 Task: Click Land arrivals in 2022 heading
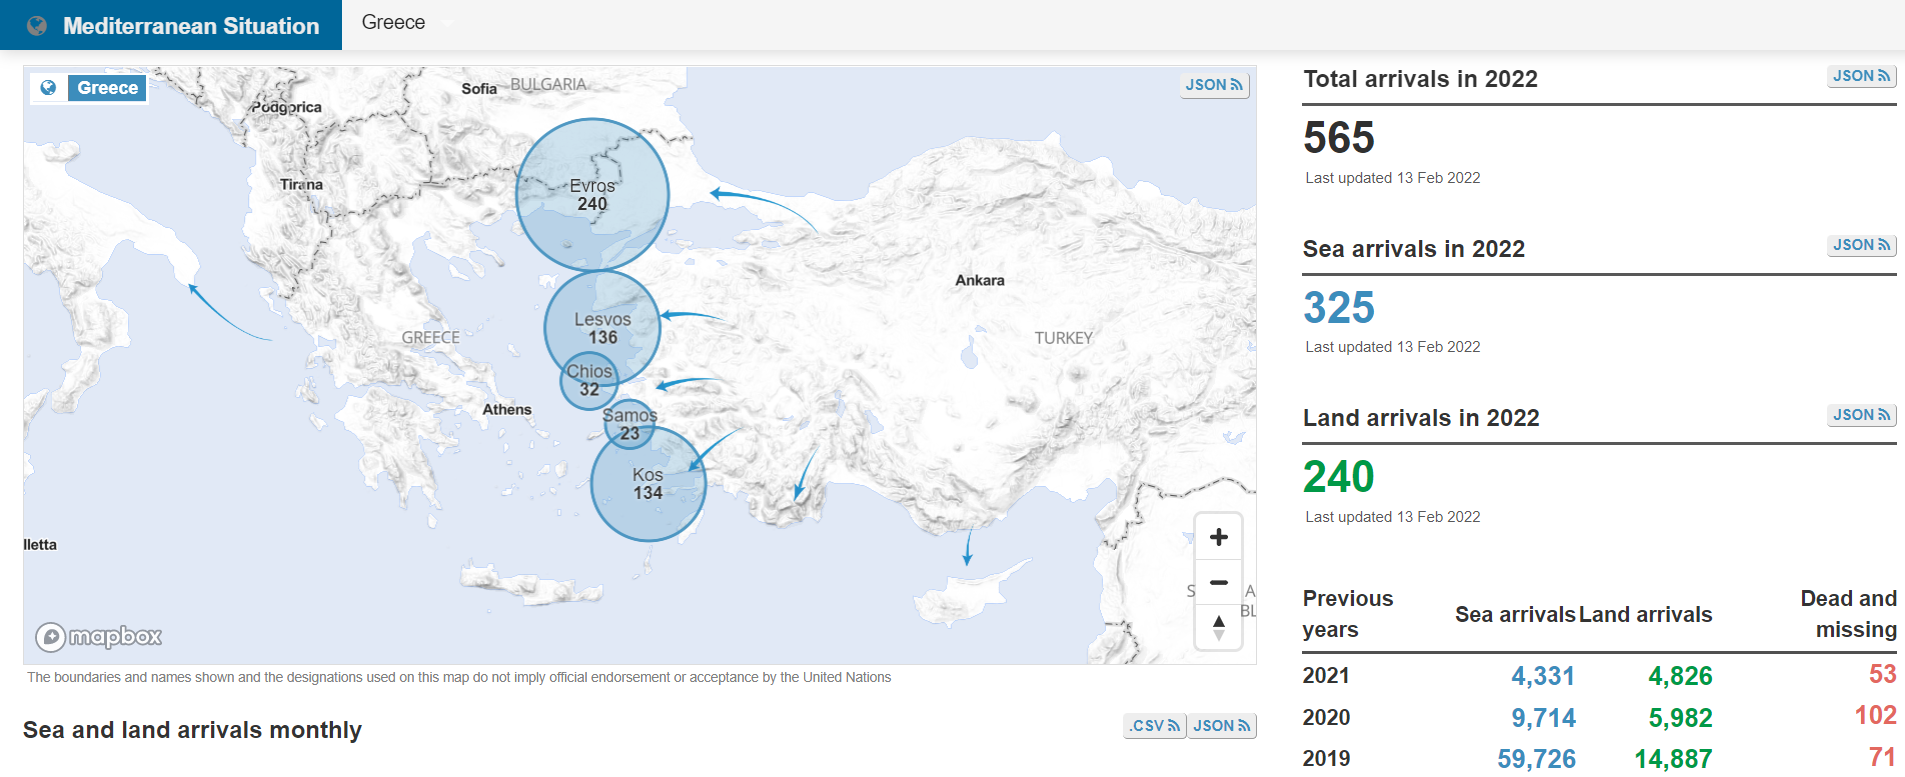click(1420, 418)
